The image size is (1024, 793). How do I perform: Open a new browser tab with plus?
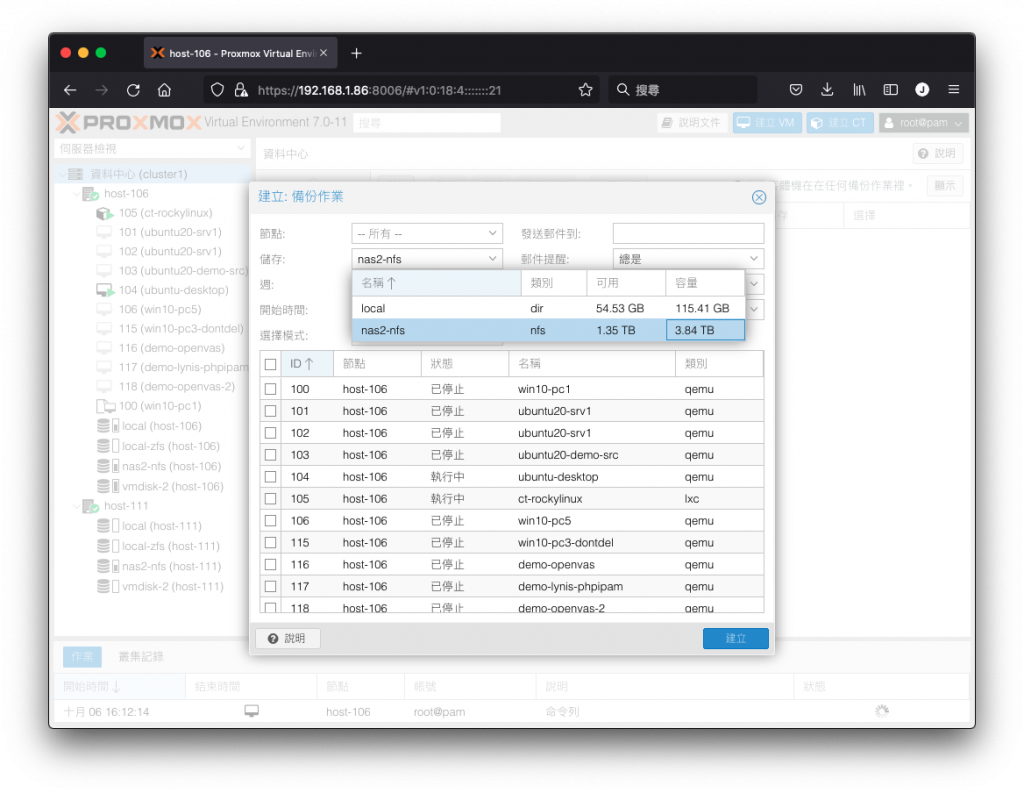(356, 54)
